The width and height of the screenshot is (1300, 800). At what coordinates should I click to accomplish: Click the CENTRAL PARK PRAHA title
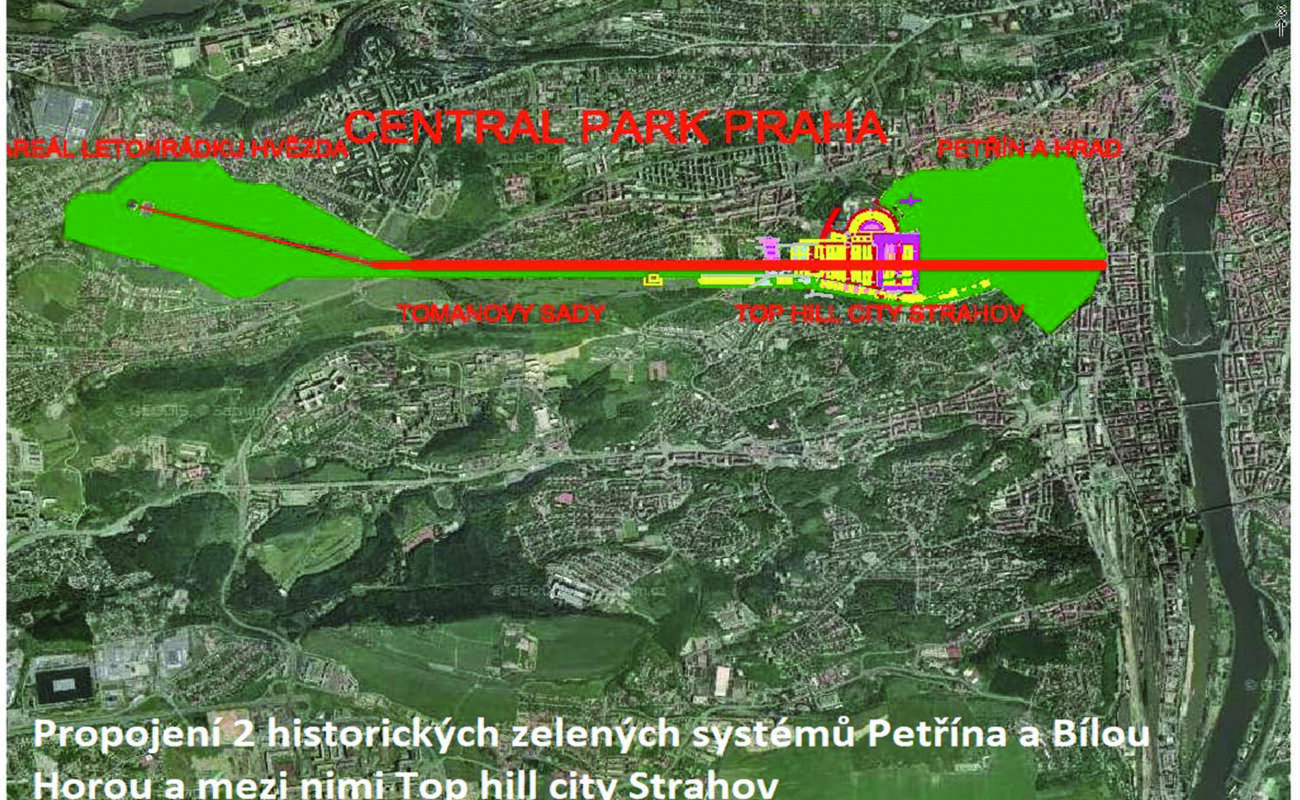tap(615, 128)
